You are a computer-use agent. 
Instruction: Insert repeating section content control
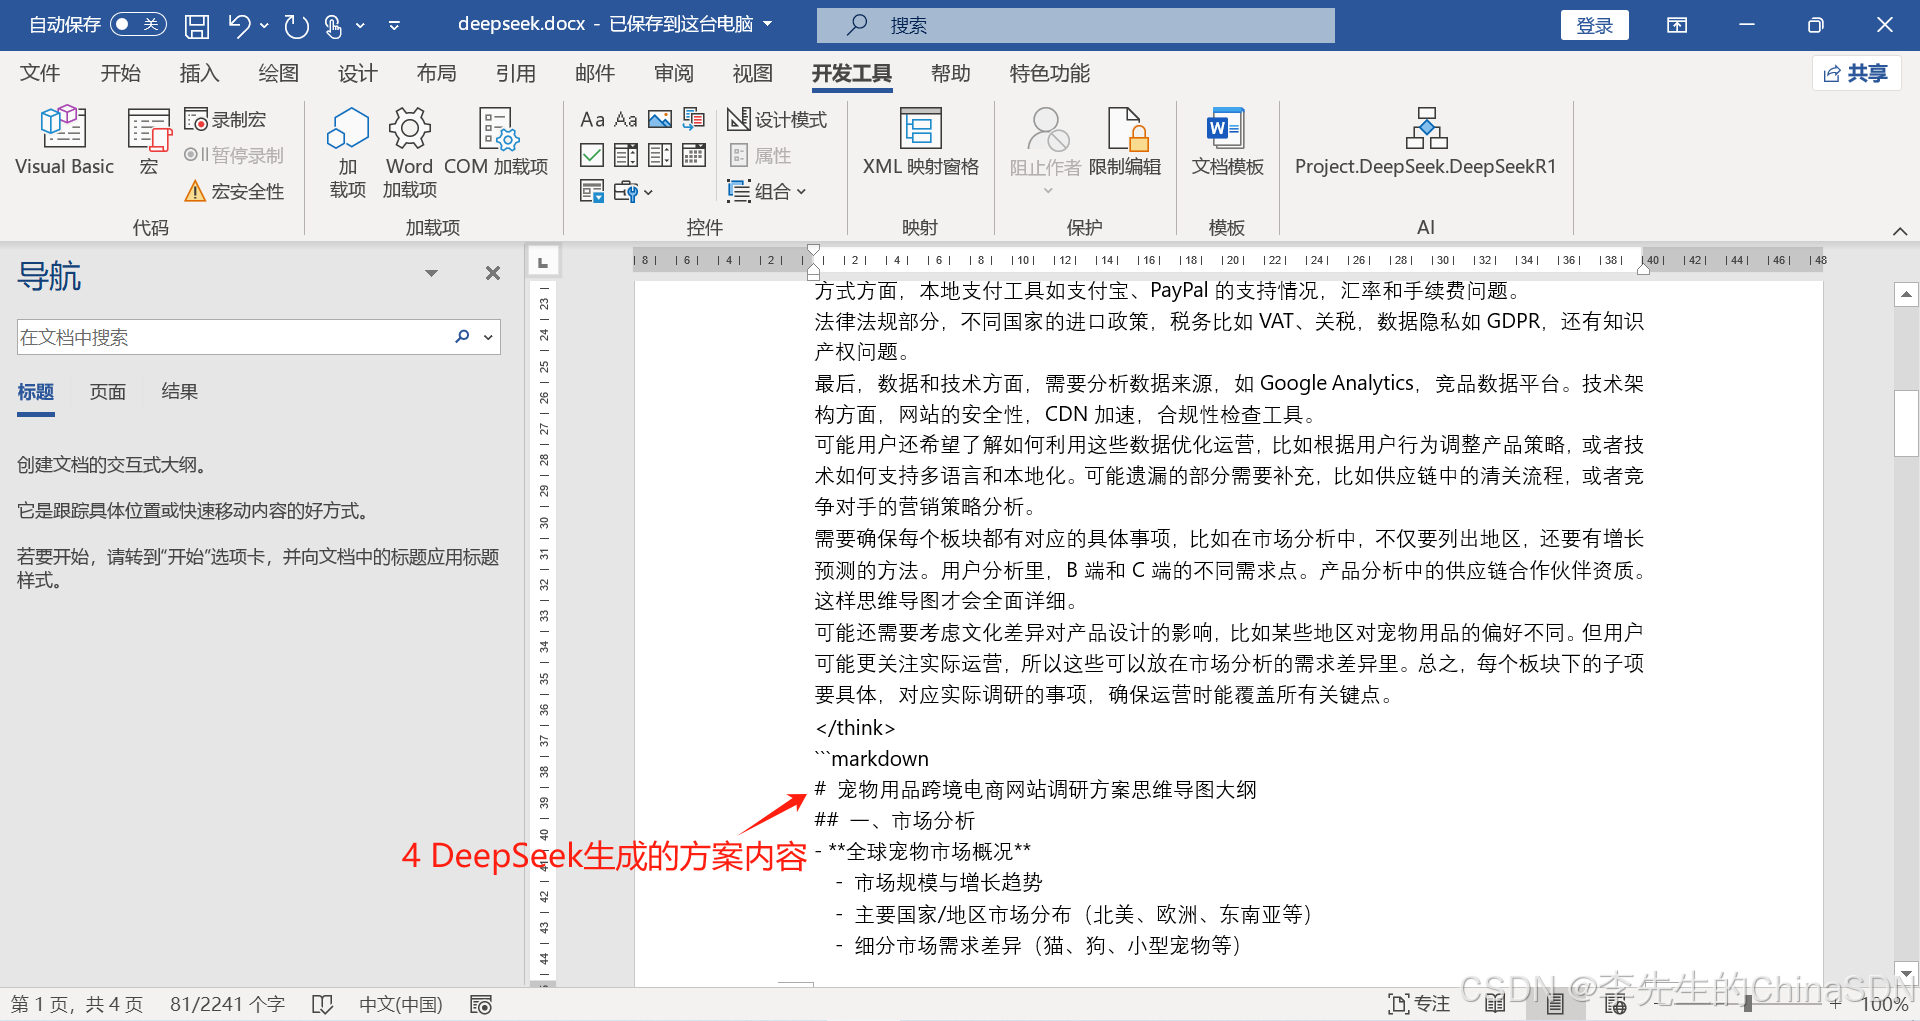coord(592,191)
